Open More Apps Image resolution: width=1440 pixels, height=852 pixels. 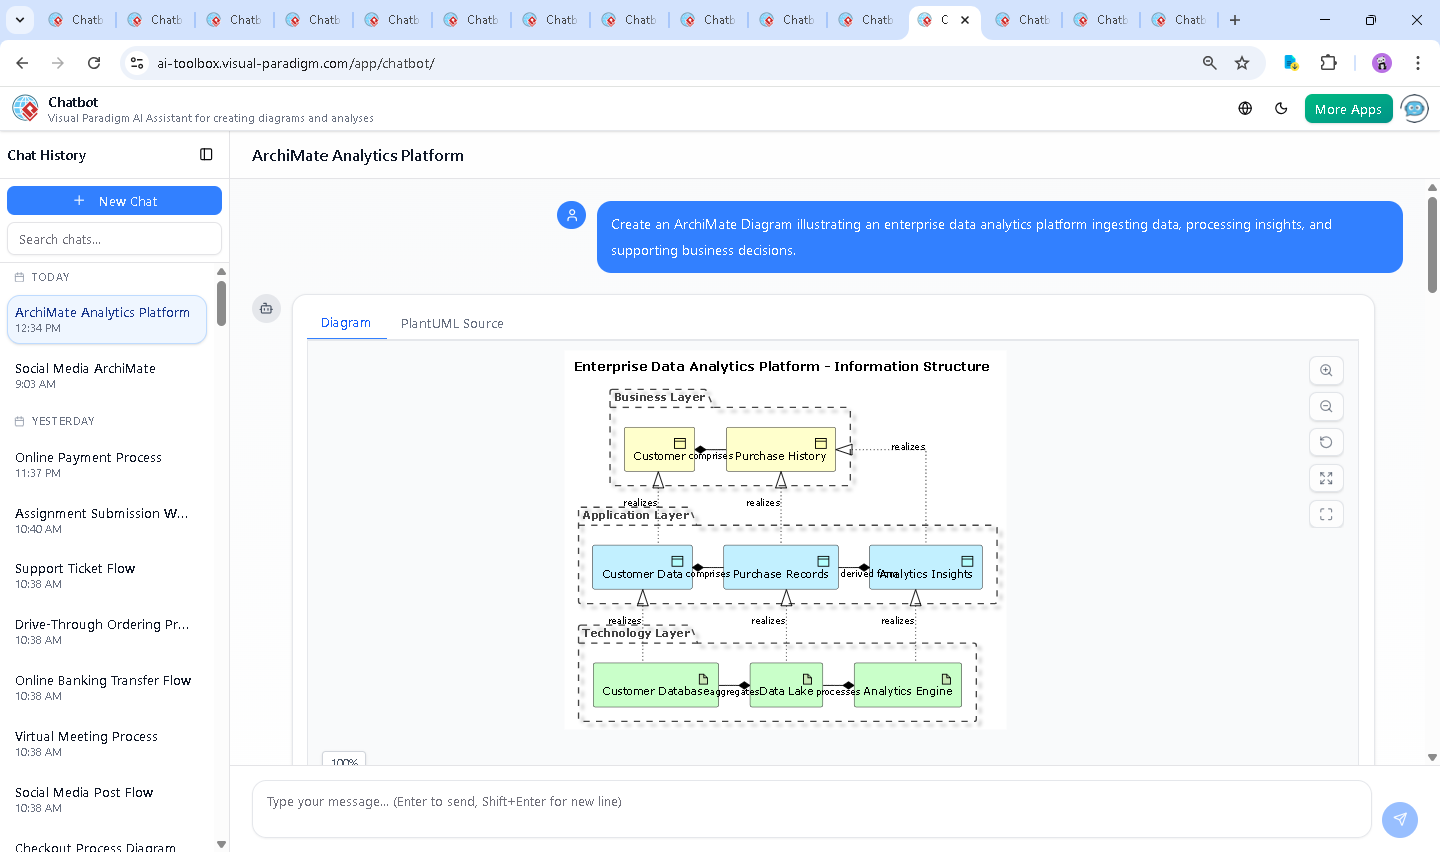click(x=1348, y=108)
